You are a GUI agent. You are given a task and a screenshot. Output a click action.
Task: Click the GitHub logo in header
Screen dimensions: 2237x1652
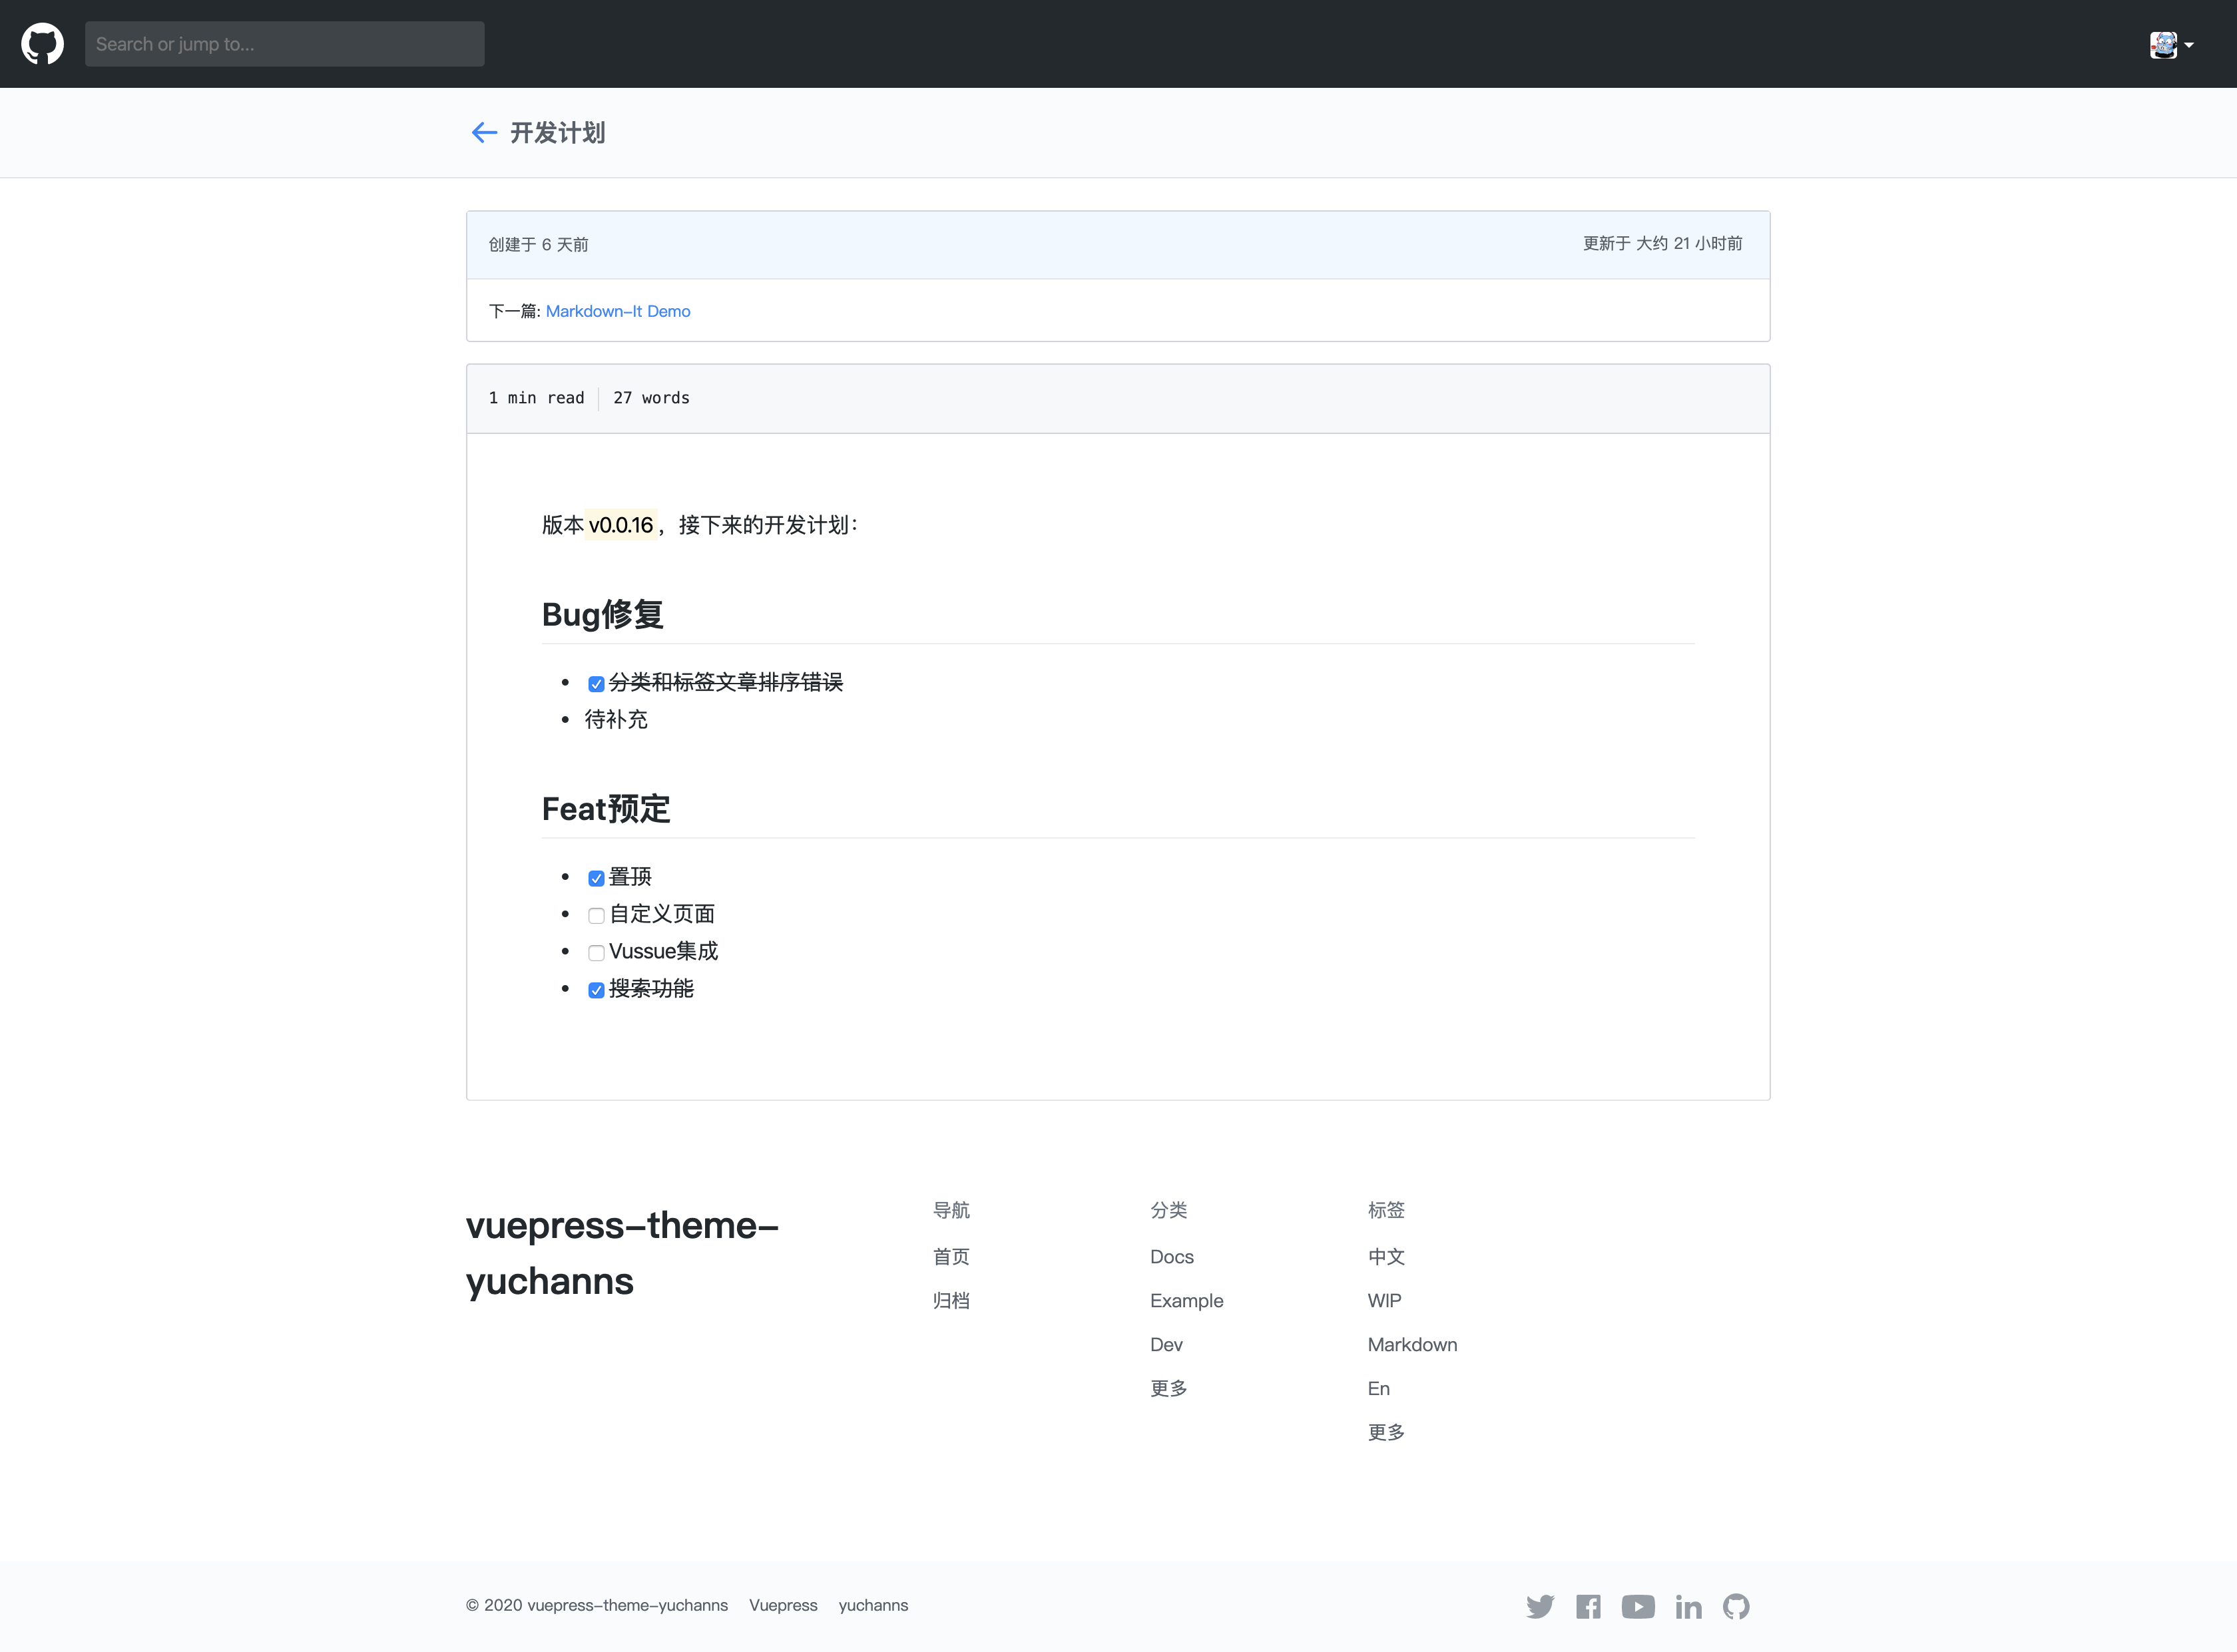pos(42,44)
